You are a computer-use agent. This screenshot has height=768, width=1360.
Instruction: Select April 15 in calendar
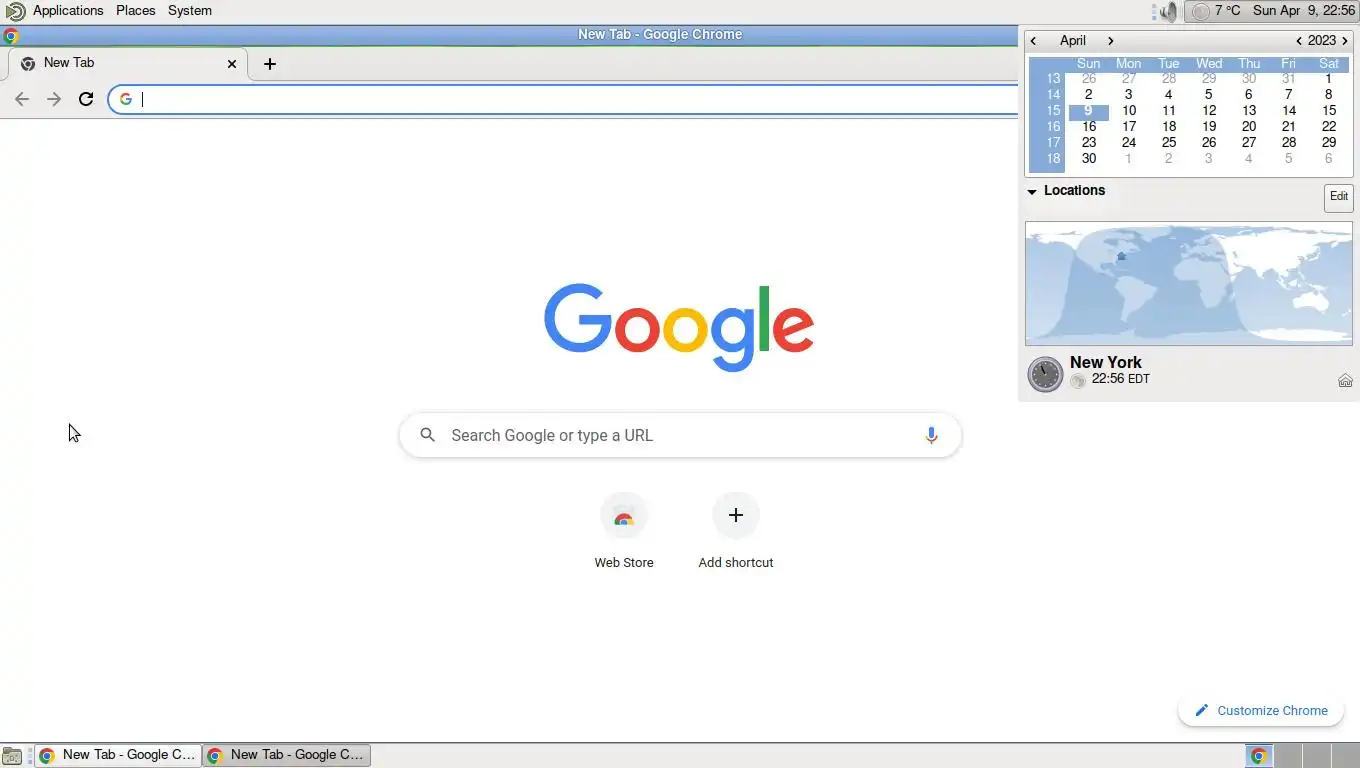(x=1329, y=111)
